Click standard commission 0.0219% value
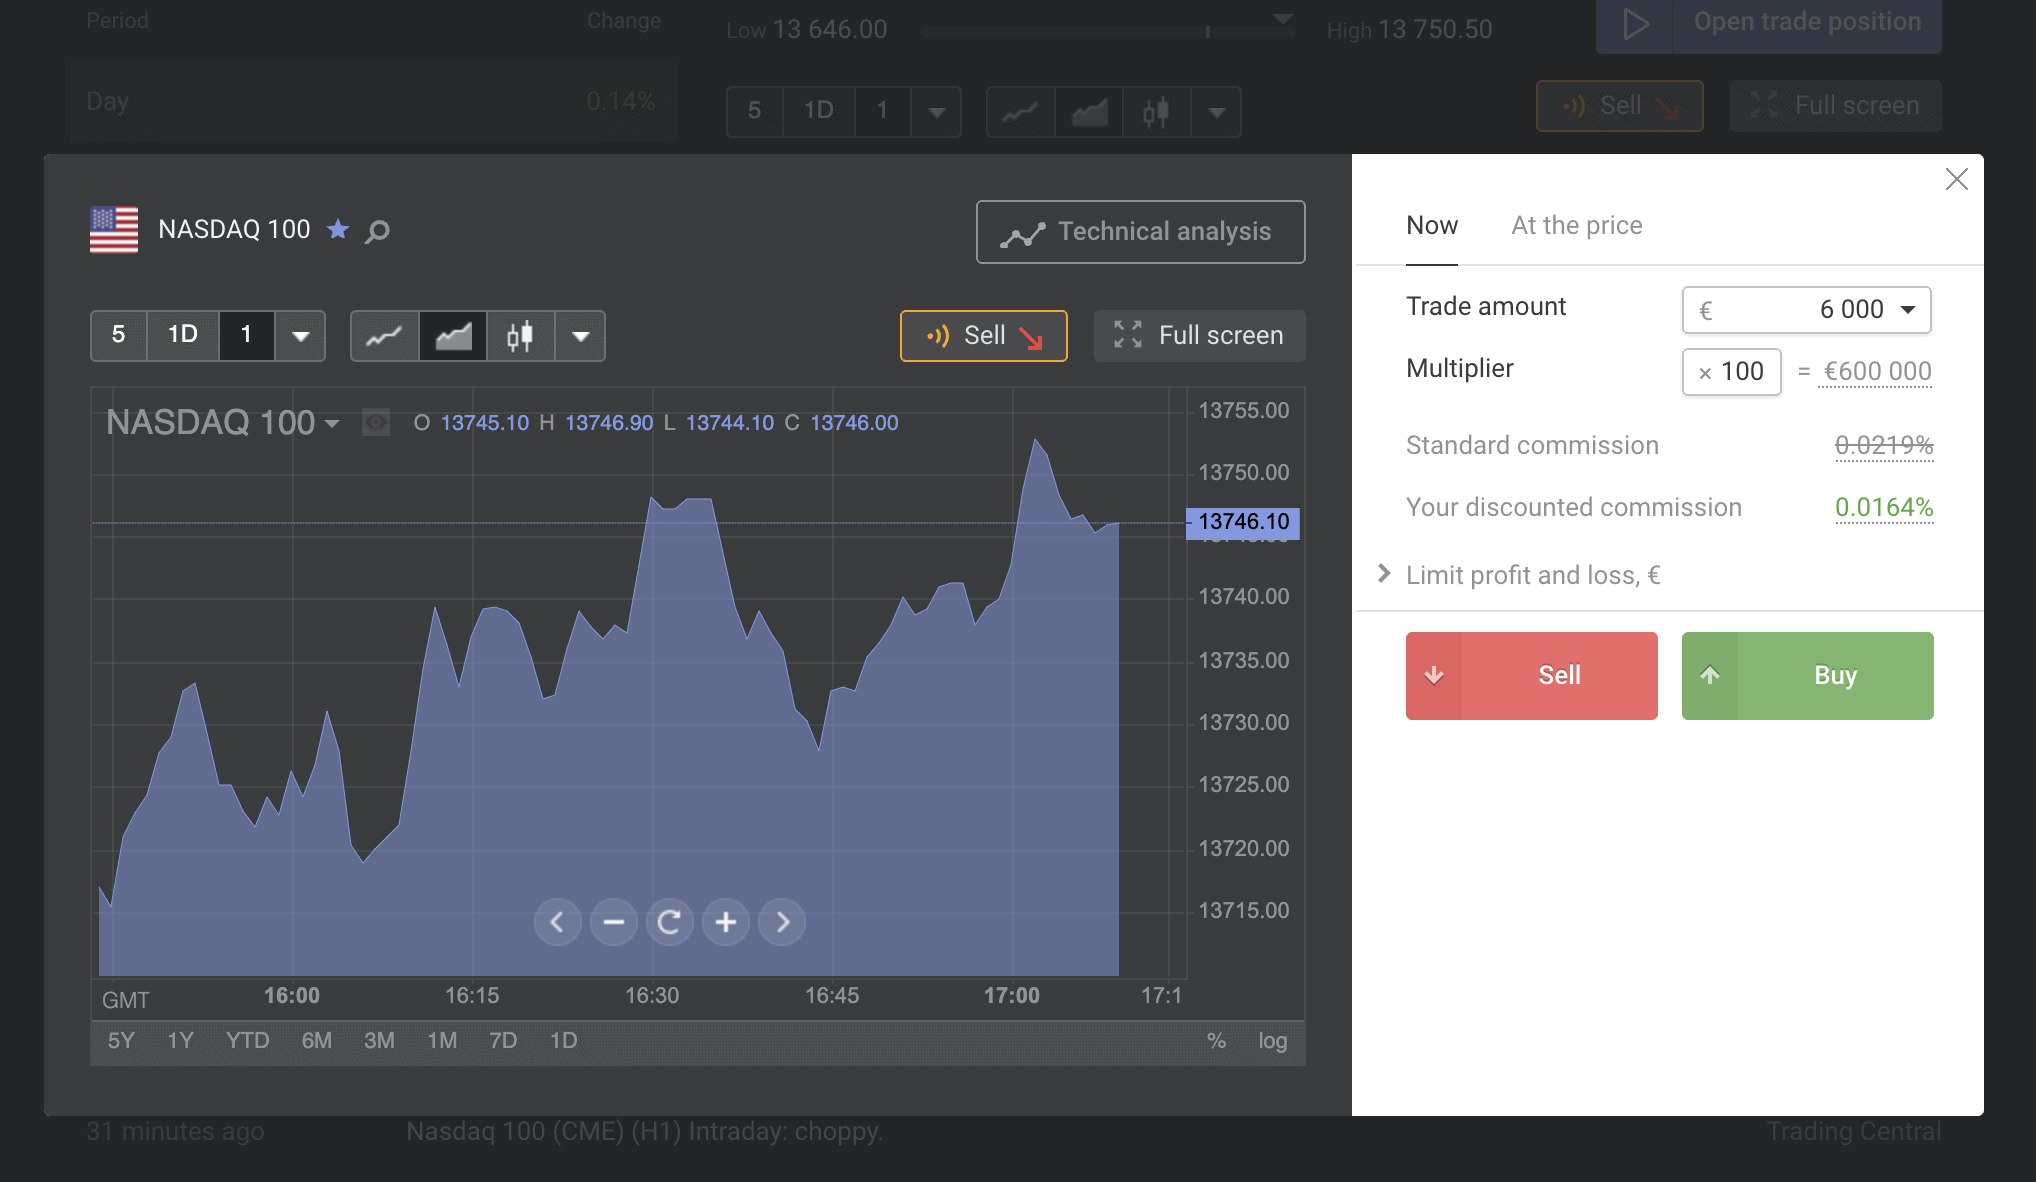Viewport: 2036px width, 1182px height. [x=1884, y=445]
